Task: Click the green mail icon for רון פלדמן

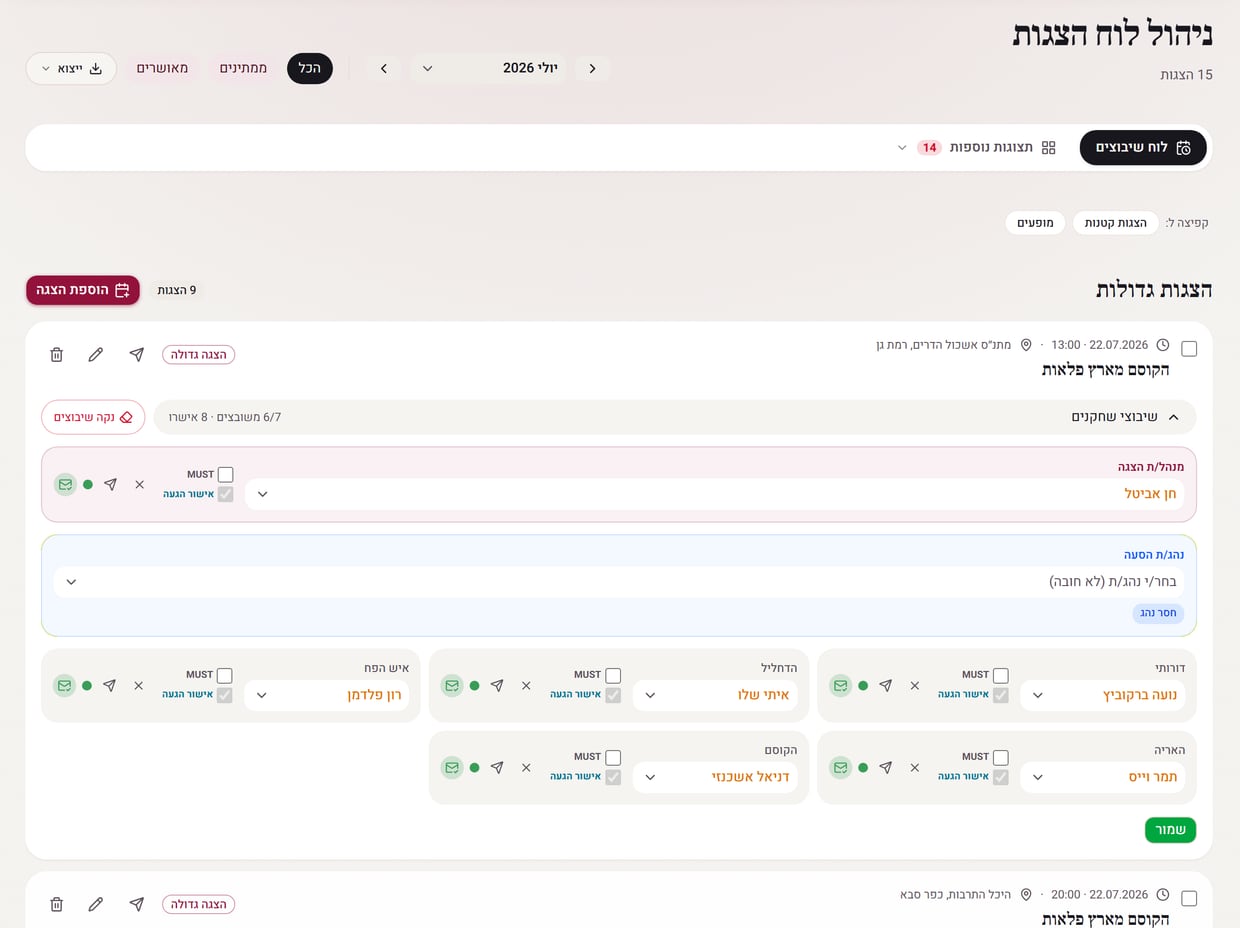Action: click(65, 686)
